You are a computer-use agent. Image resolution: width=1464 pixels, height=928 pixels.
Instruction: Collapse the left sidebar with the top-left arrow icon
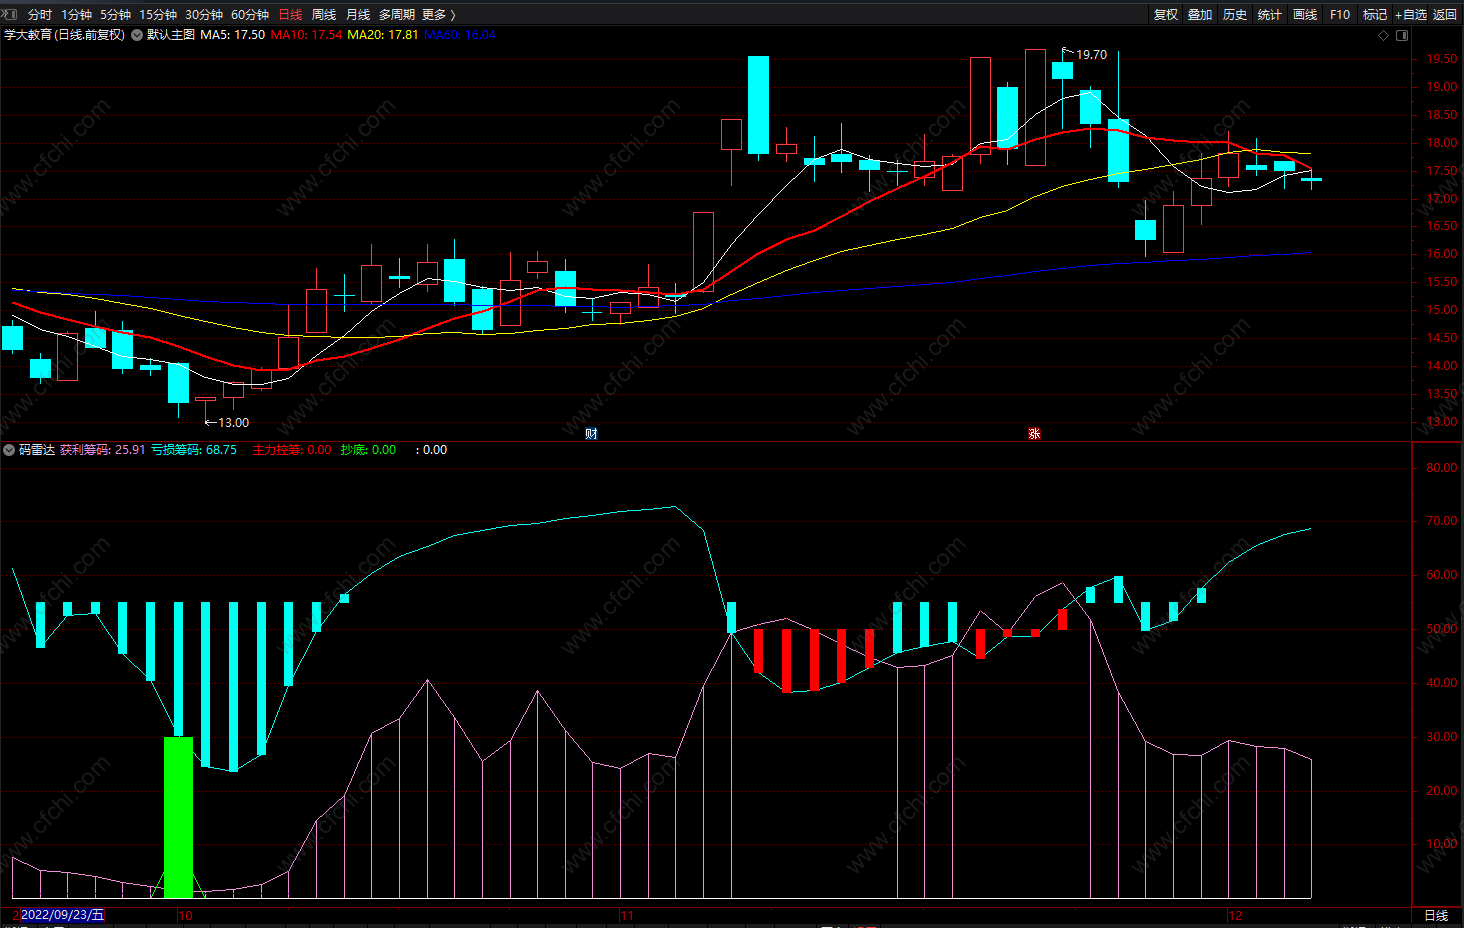10,14
